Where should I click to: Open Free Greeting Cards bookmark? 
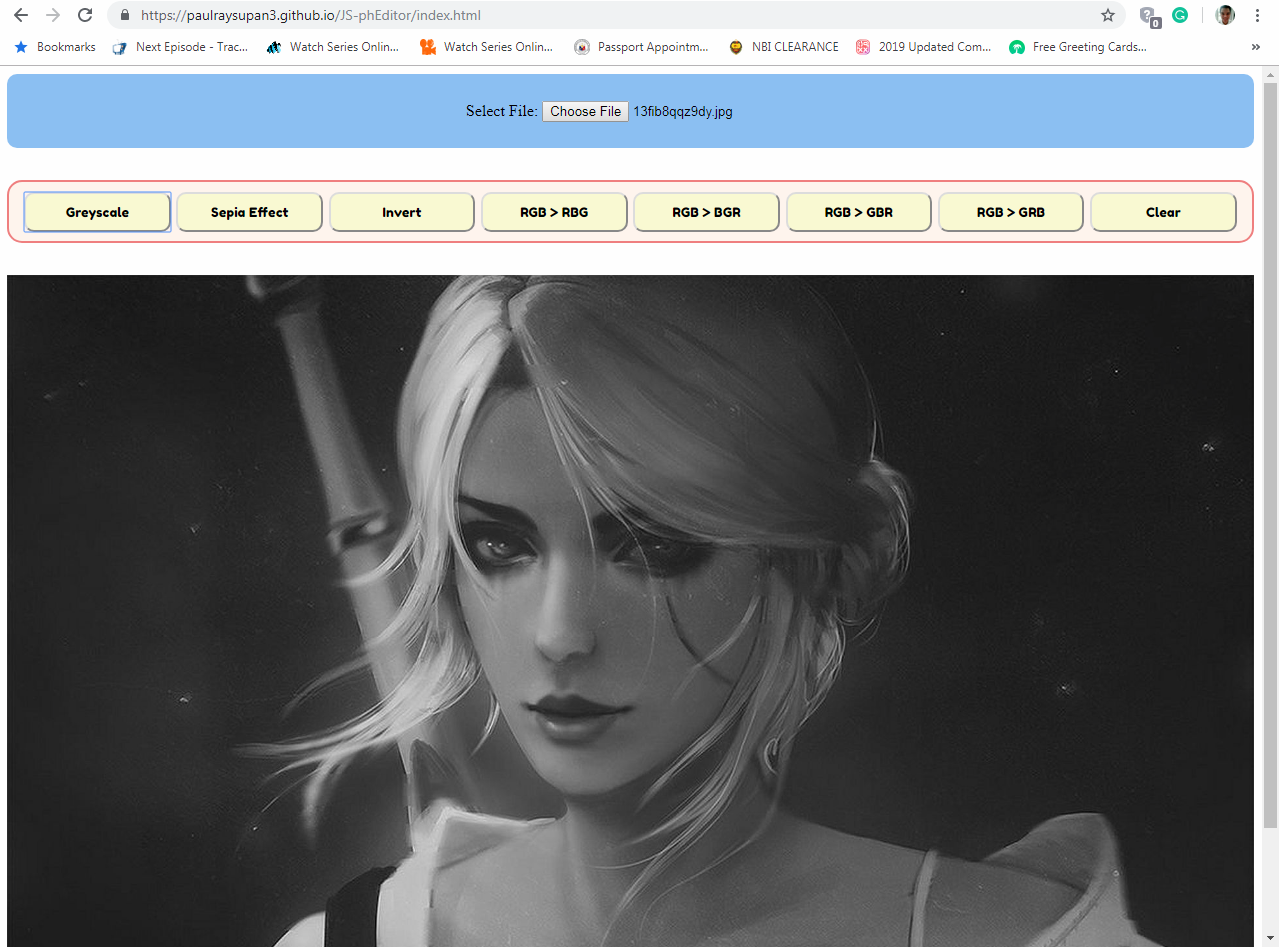[x=1078, y=47]
